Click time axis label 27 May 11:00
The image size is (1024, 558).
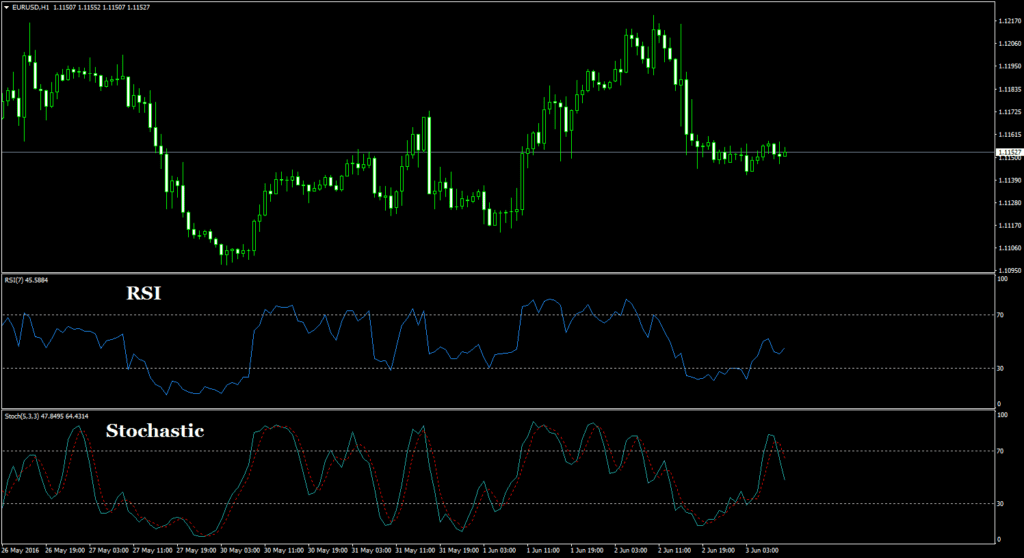point(152,550)
